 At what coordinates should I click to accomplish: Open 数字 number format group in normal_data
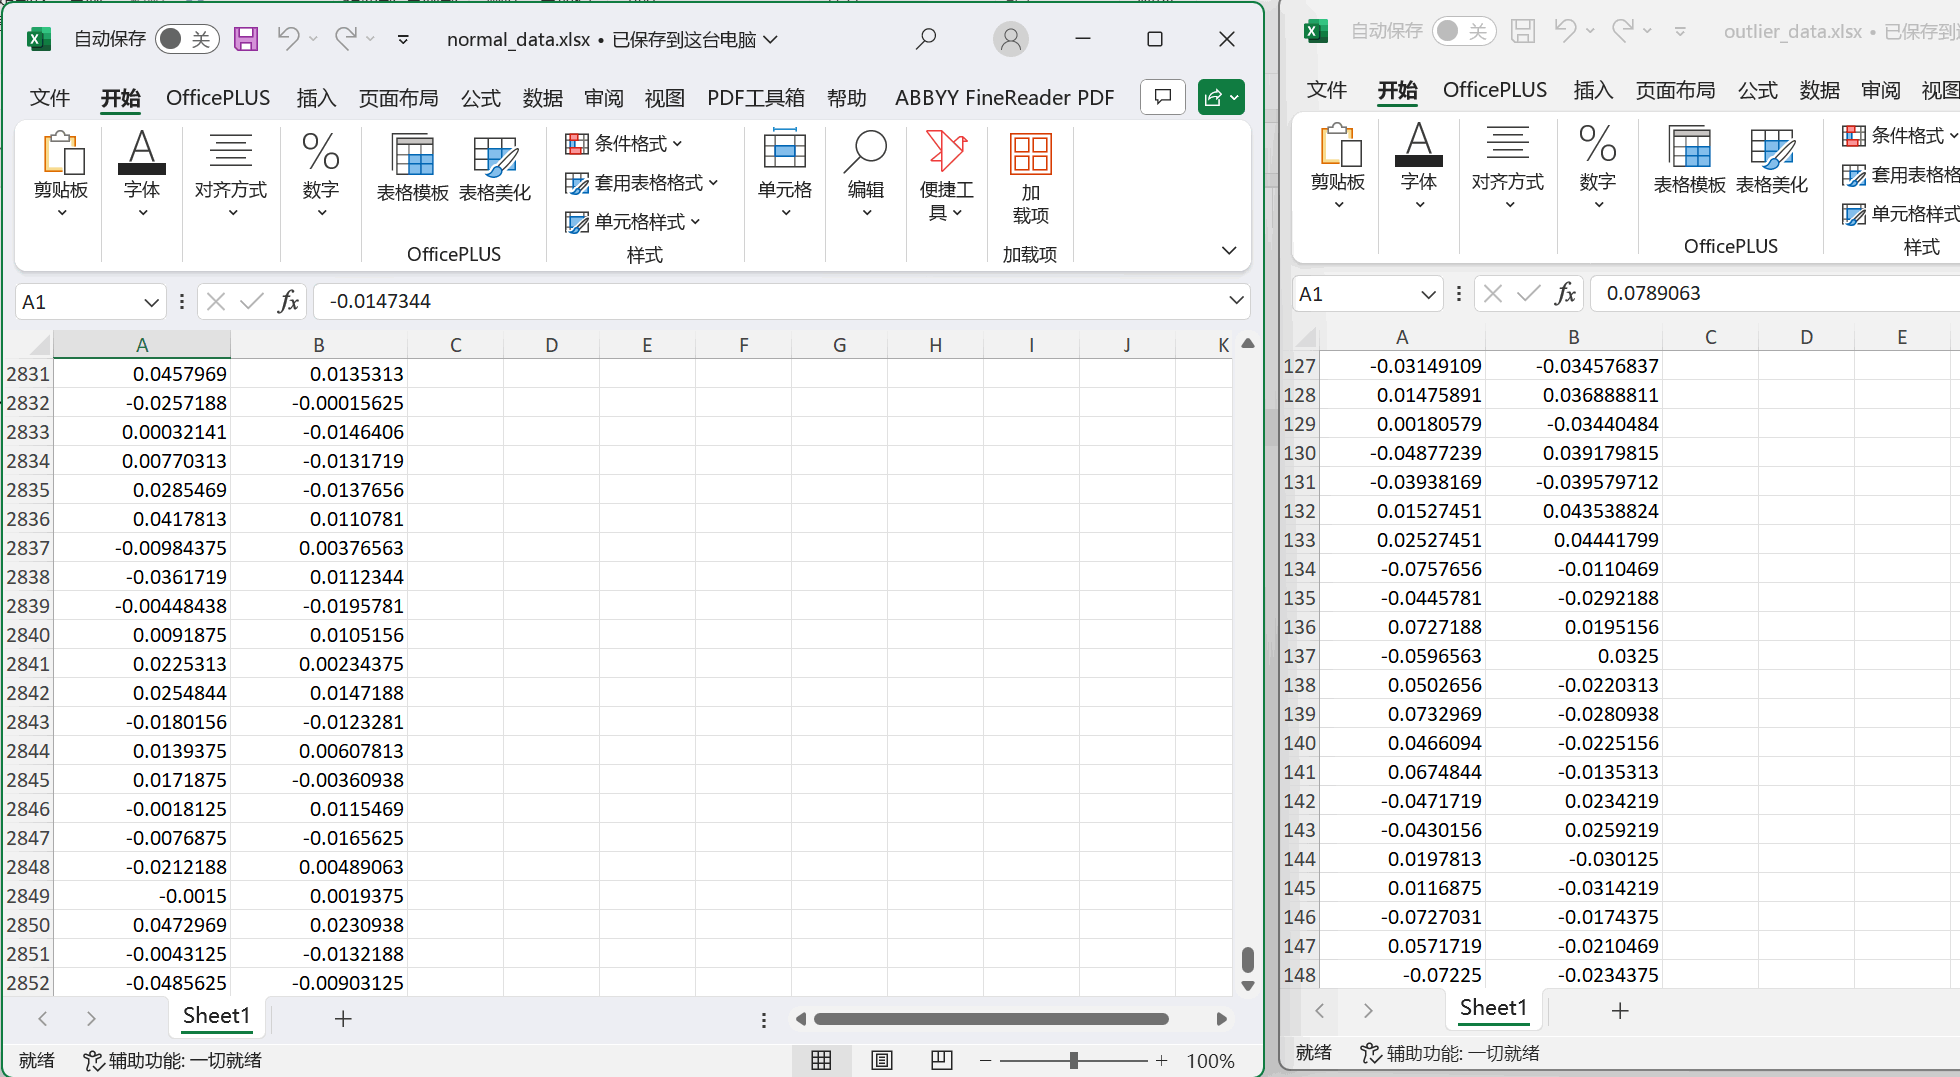pyautogui.click(x=321, y=175)
